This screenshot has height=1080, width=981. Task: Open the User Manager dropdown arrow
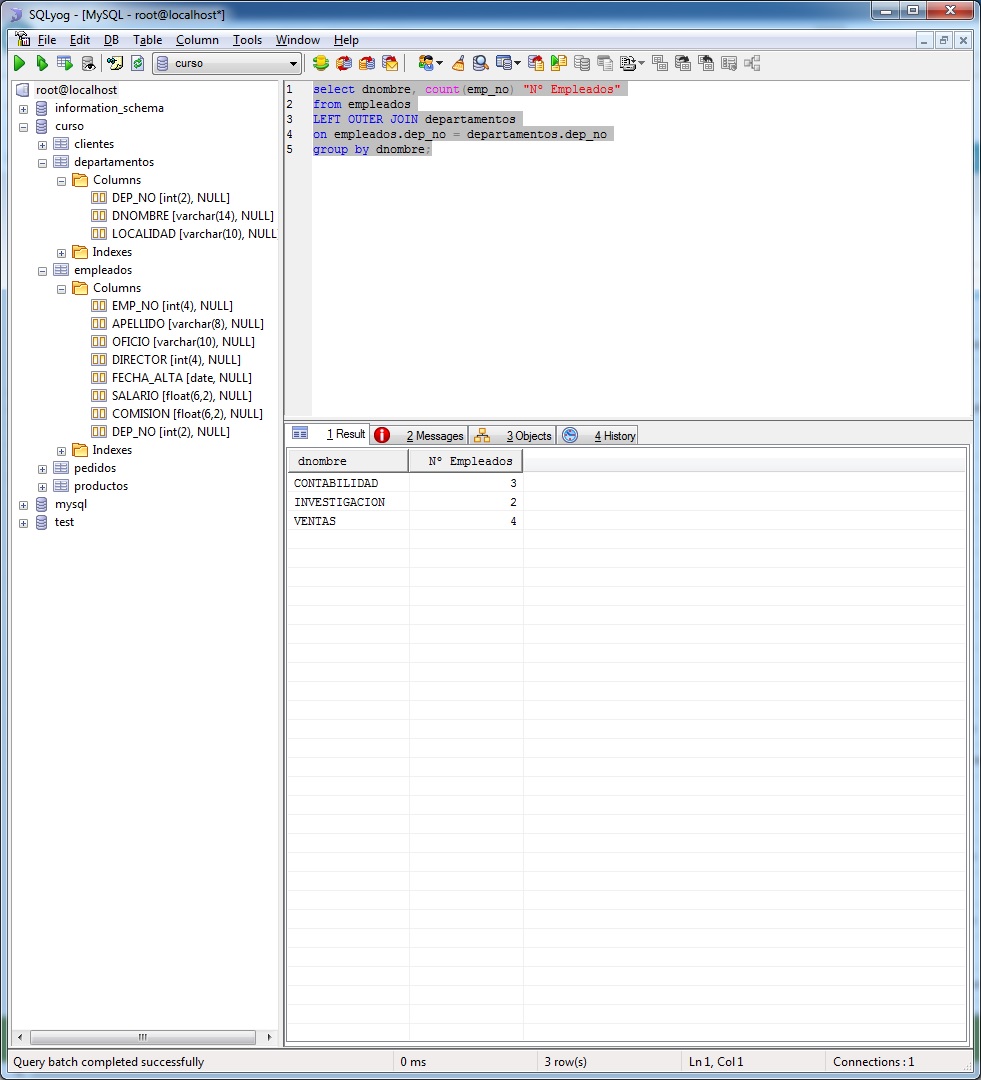tap(440, 63)
